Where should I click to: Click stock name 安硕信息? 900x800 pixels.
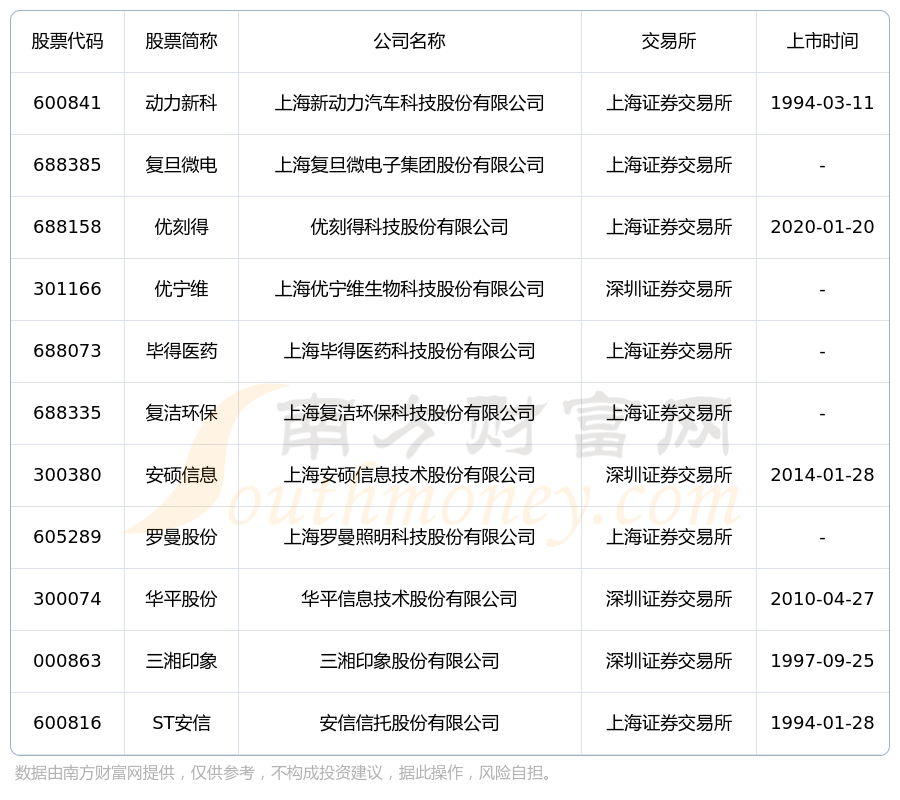tap(181, 475)
